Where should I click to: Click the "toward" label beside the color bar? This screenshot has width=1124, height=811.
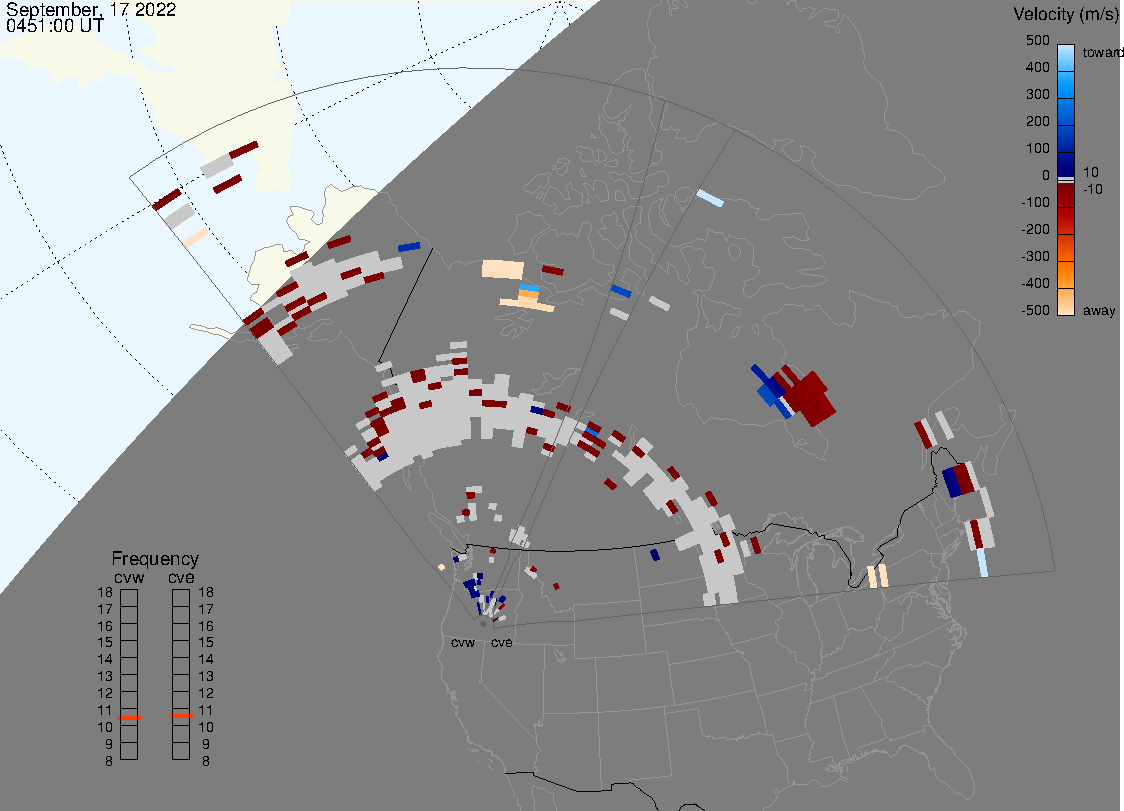point(1102,52)
